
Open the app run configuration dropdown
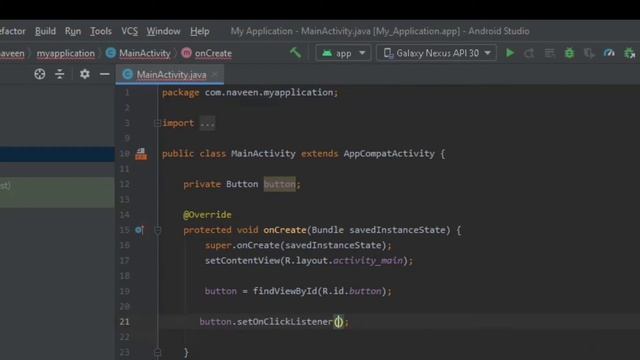click(343, 53)
